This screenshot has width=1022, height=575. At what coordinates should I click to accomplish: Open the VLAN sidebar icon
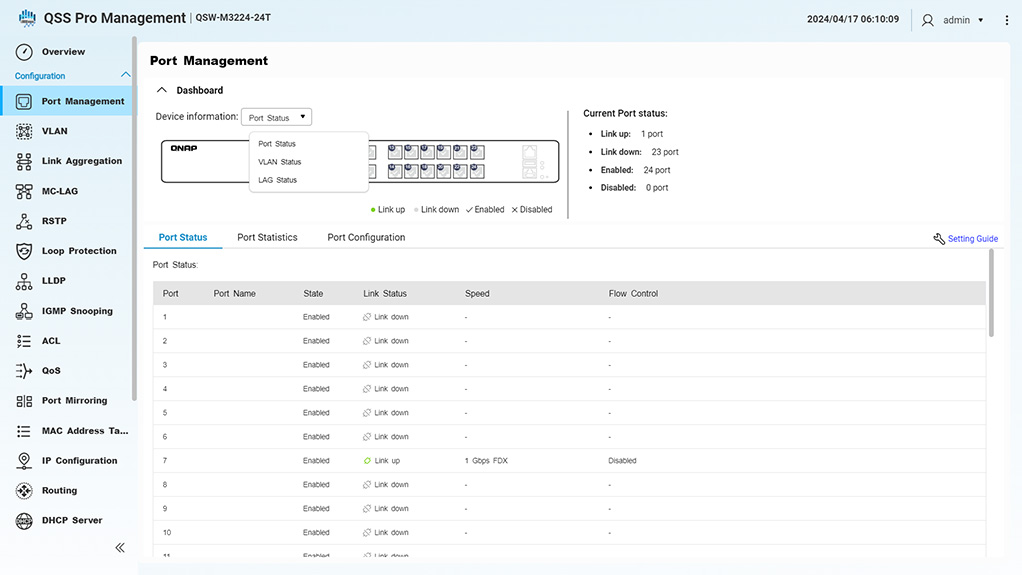click(x=24, y=131)
